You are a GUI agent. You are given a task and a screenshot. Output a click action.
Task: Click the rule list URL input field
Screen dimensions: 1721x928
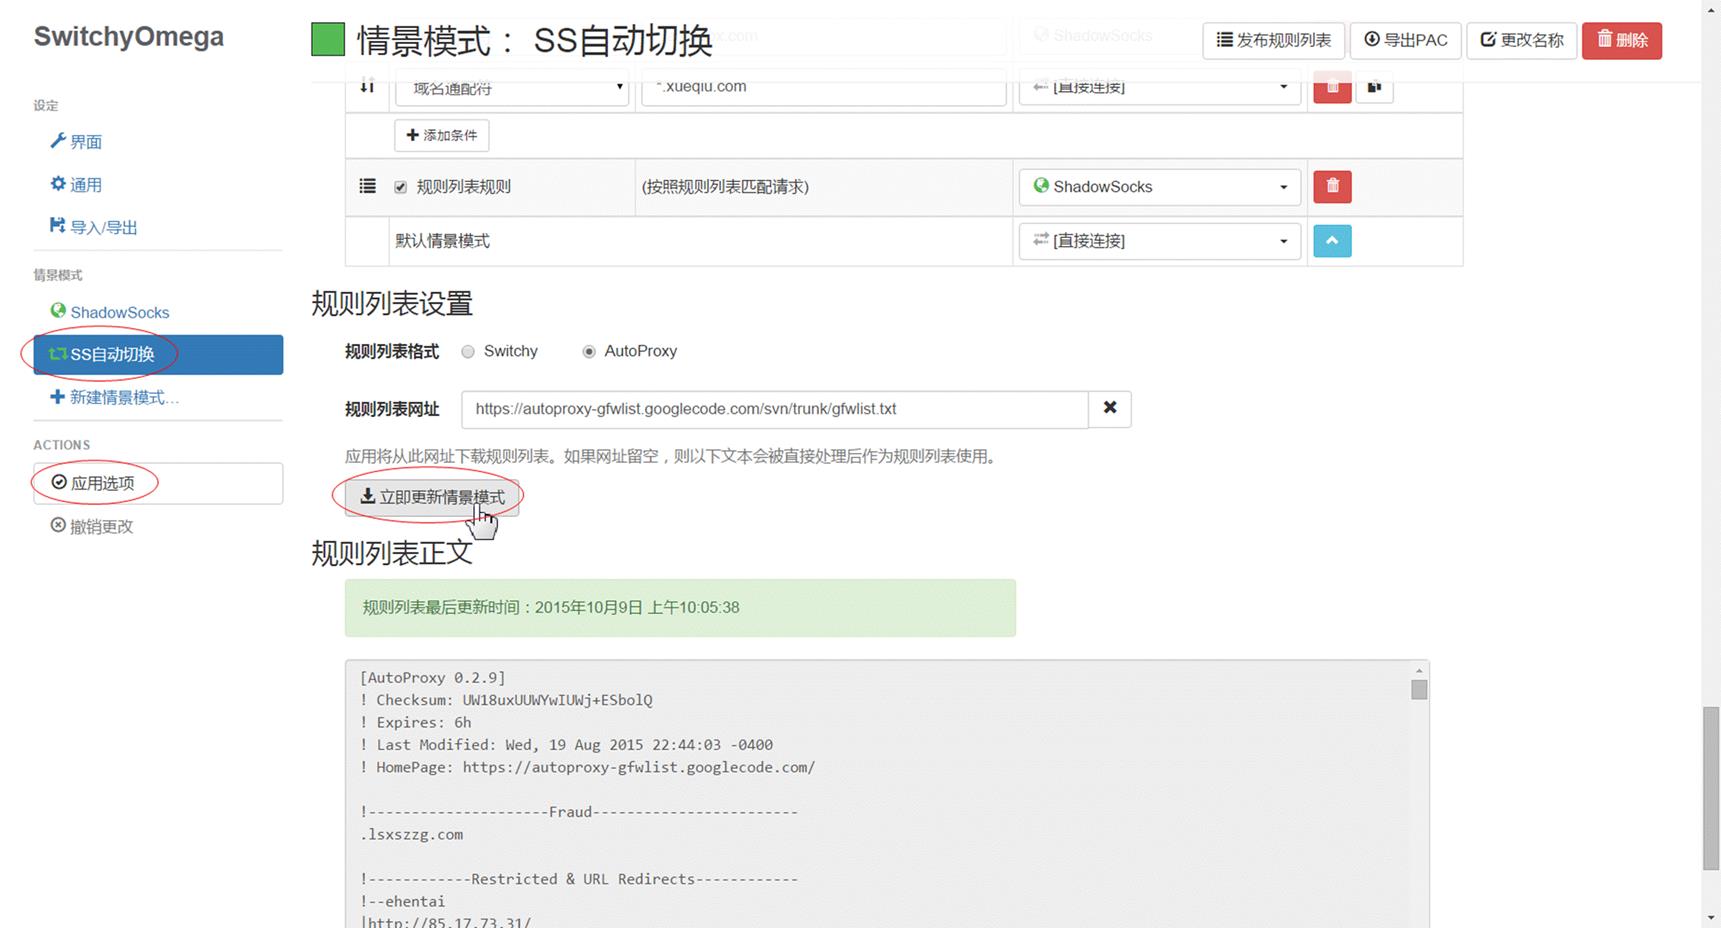[x=770, y=409]
